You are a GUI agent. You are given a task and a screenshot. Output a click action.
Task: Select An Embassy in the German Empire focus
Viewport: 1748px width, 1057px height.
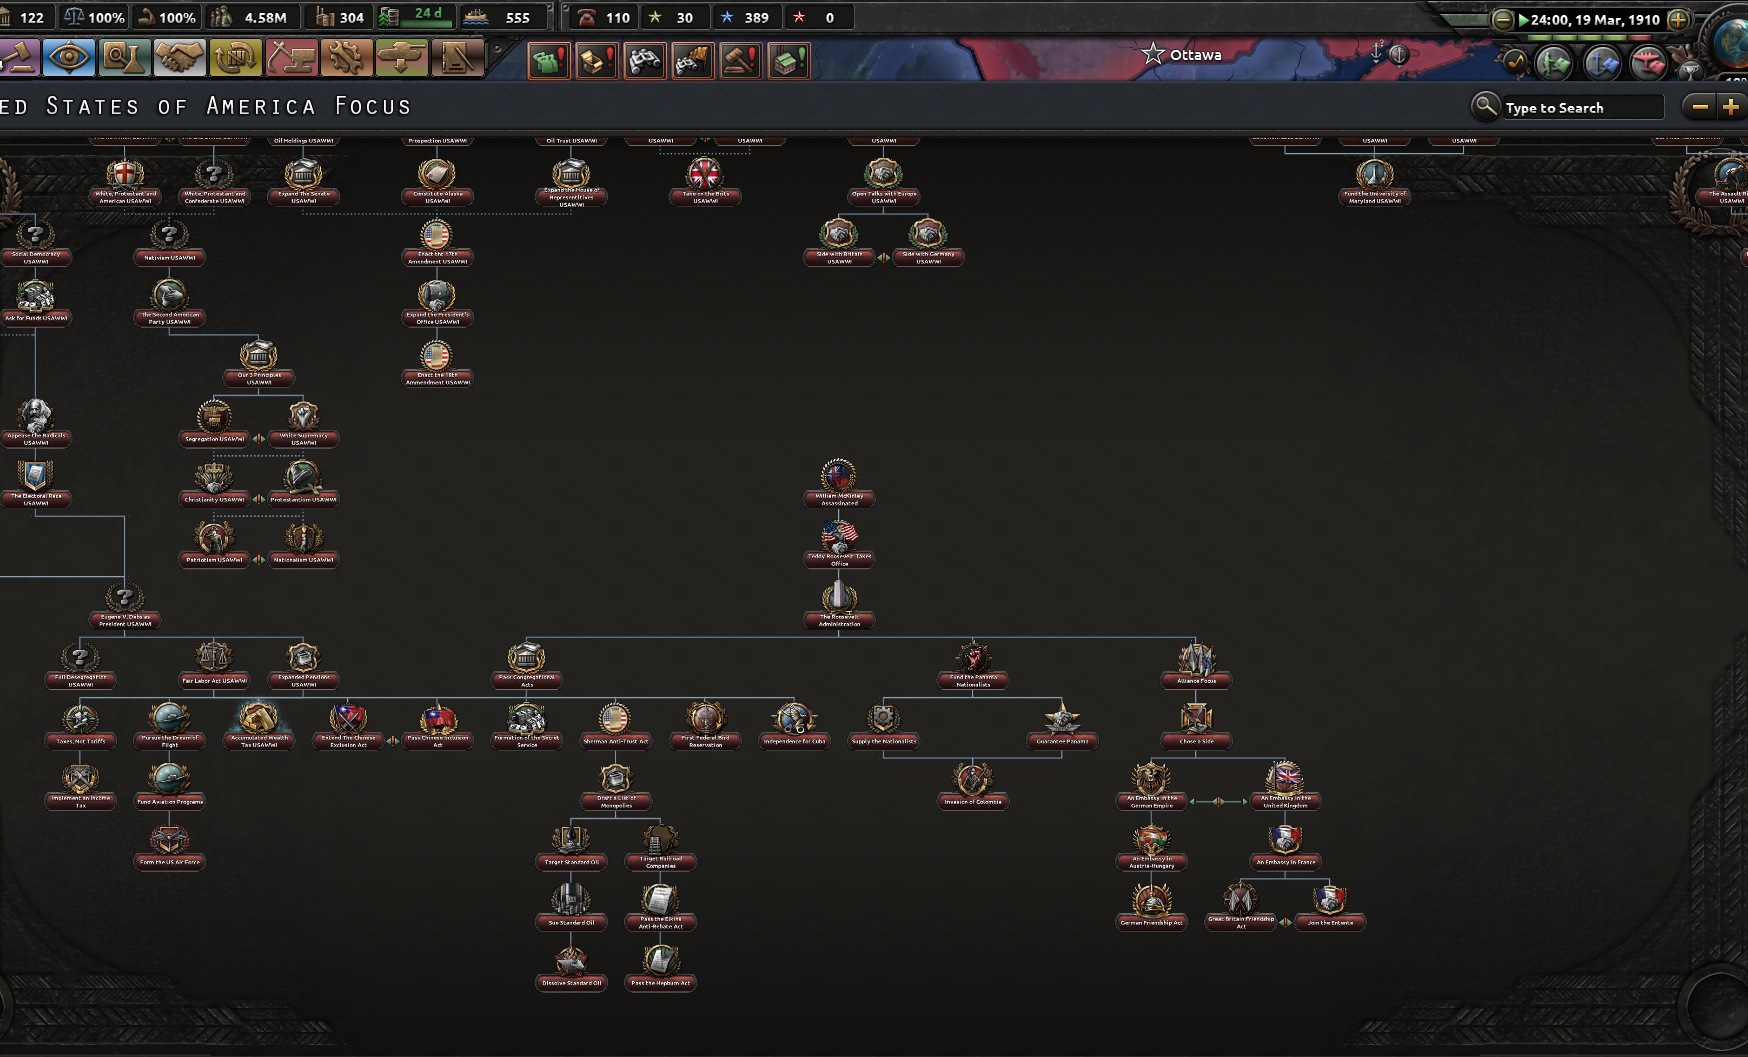[x=1151, y=786]
